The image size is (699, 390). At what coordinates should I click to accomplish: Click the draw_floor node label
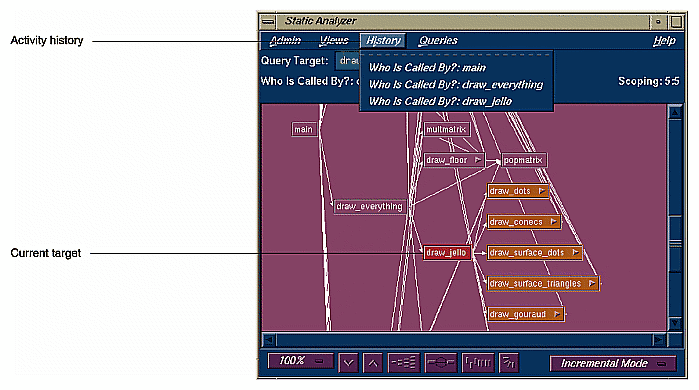click(447, 160)
